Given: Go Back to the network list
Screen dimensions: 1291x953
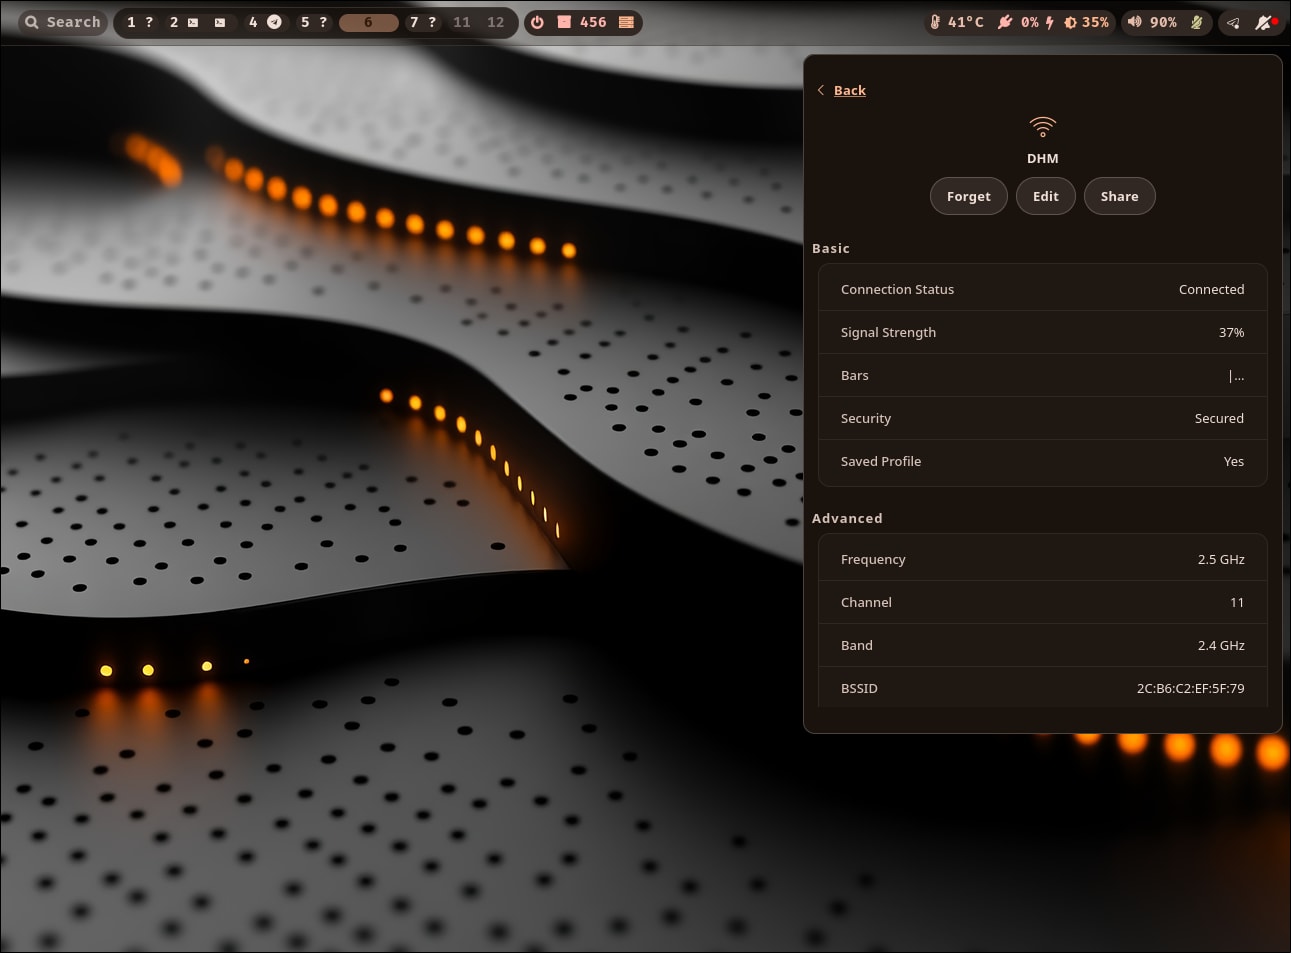Looking at the screenshot, I should tap(850, 90).
